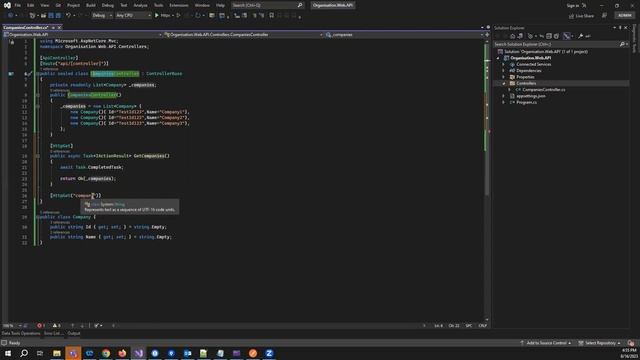Open Chrome from the taskbar
The image size is (640, 360).
106,353
